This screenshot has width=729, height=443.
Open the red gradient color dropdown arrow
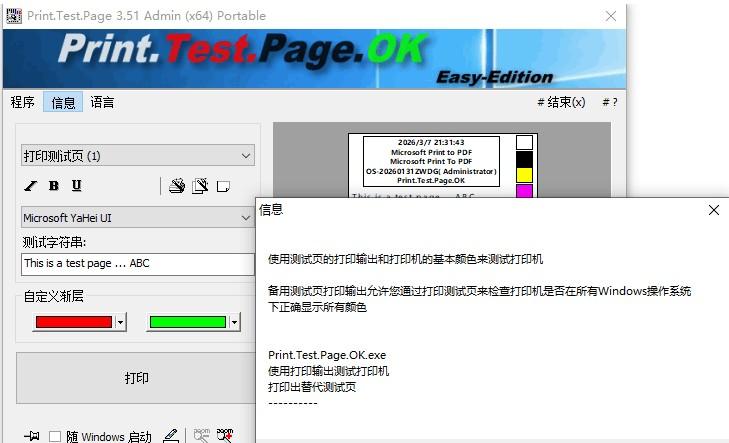click(120, 322)
